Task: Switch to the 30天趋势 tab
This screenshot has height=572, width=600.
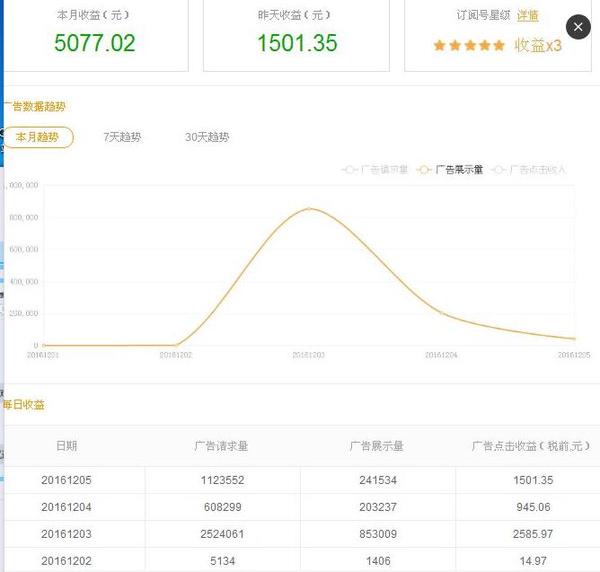Action: point(207,137)
